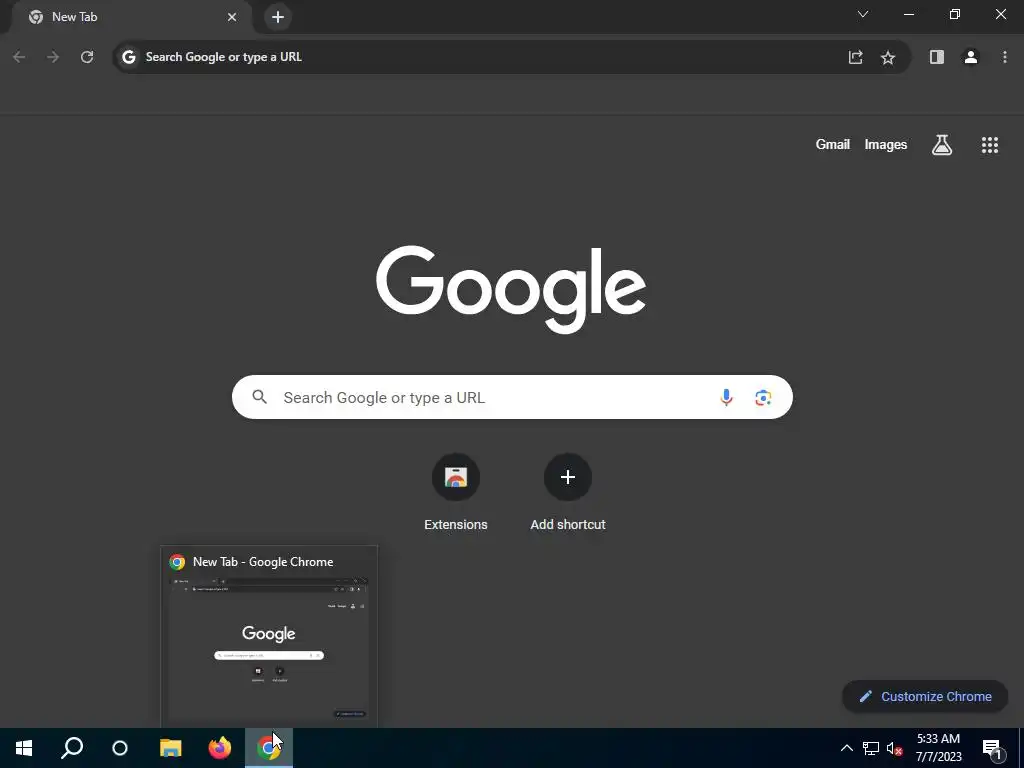The image size is (1024, 768).
Task: Open the Google apps grid
Action: 990,145
